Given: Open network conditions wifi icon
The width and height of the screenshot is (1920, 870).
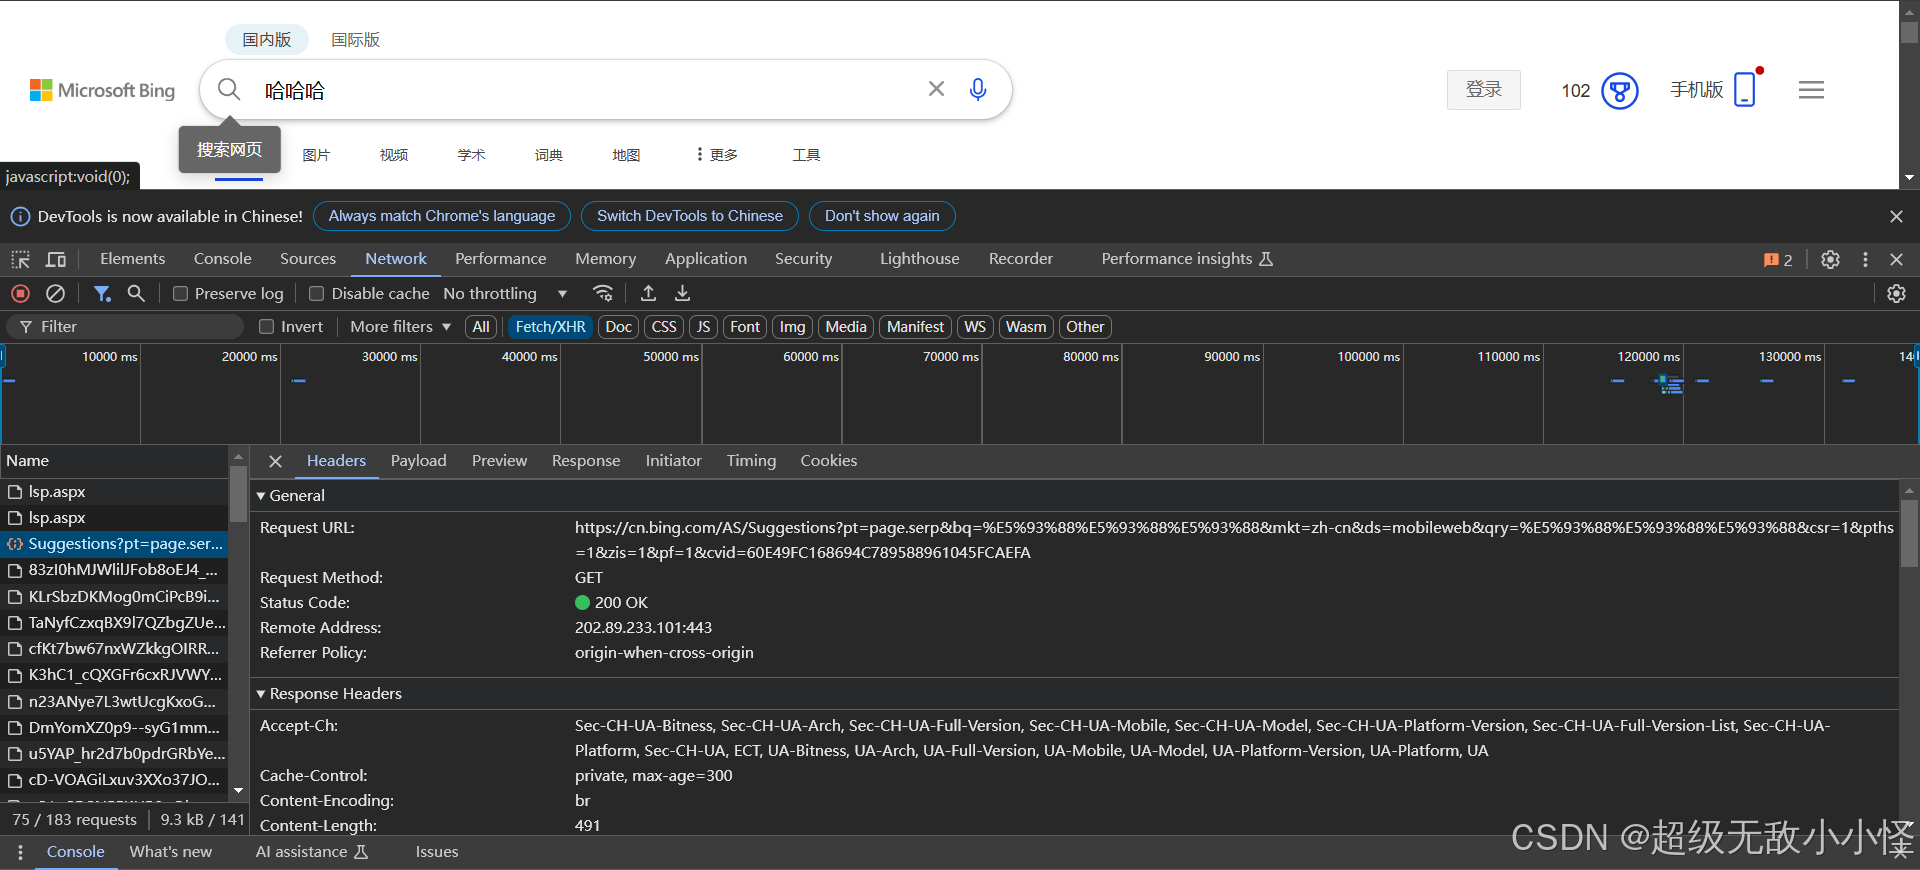Looking at the screenshot, I should [x=603, y=294].
